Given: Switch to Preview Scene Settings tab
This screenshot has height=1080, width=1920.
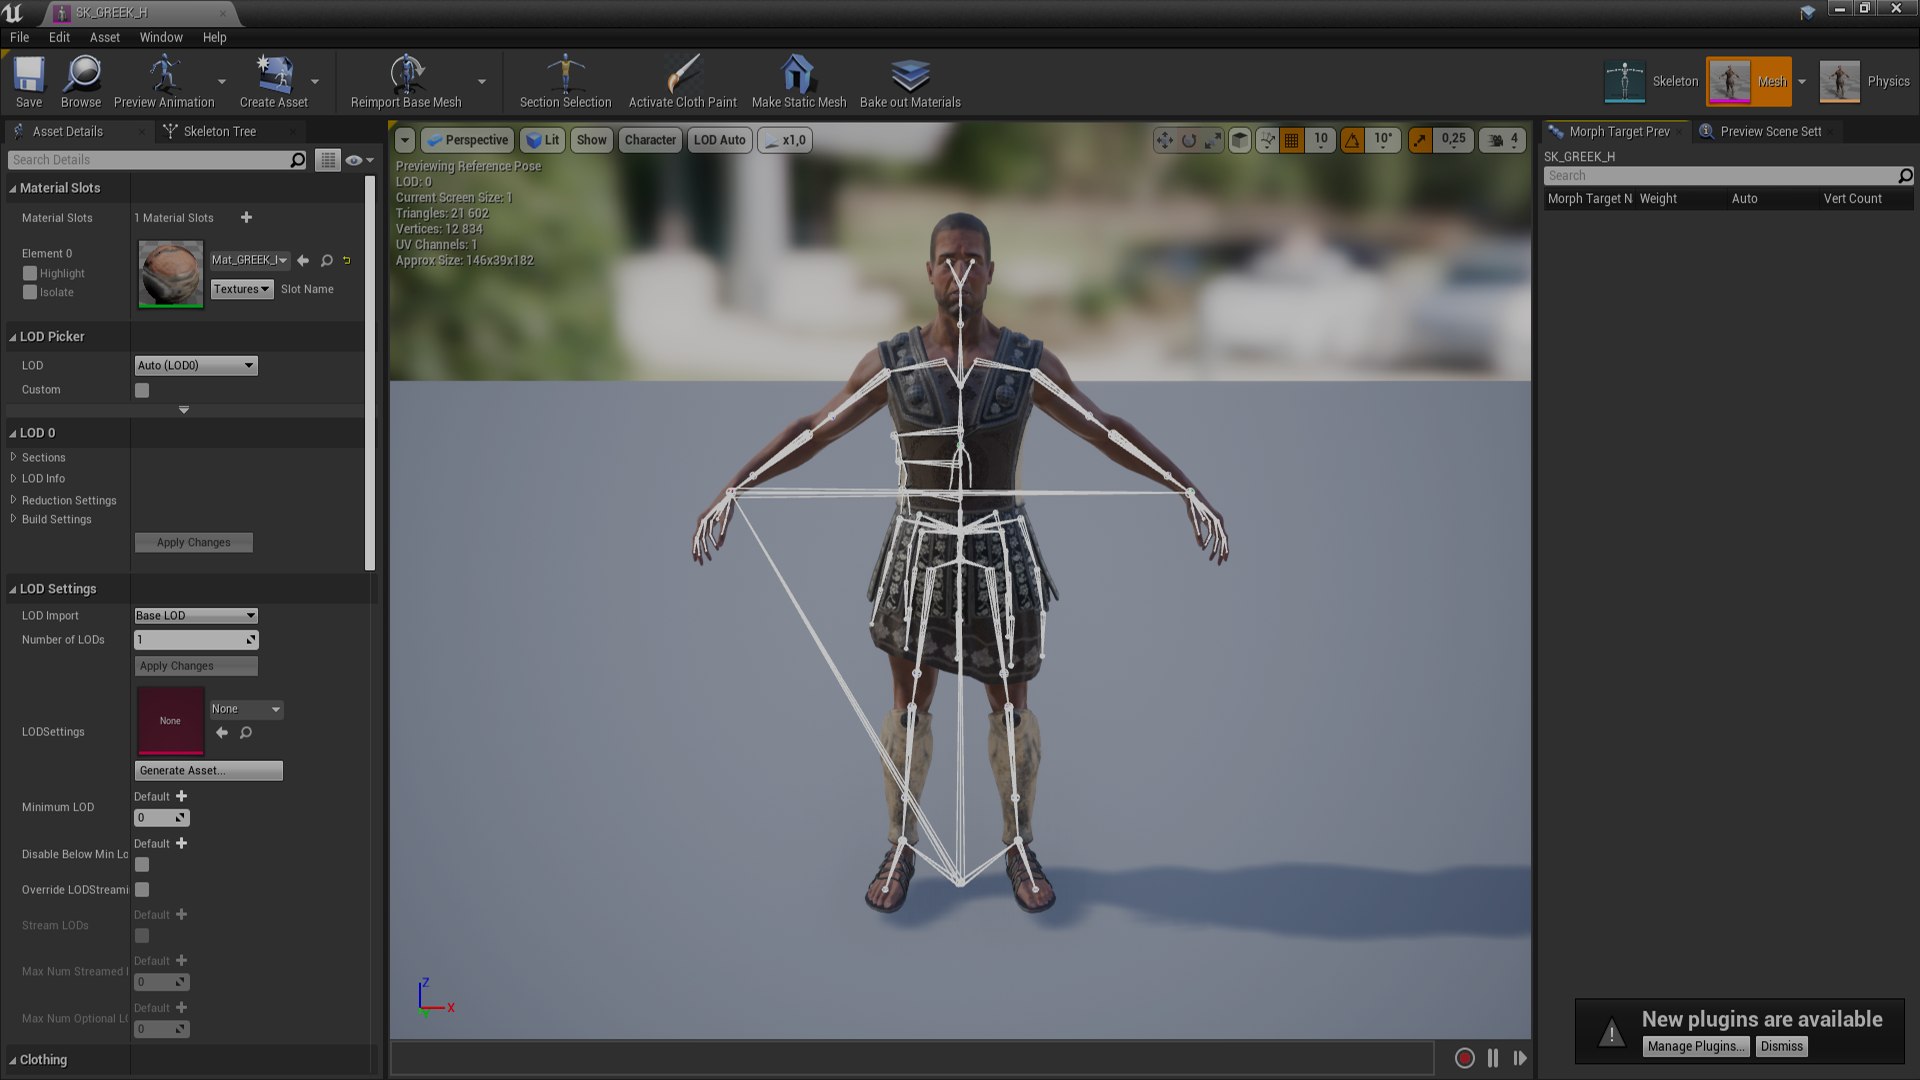Looking at the screenshot, I should (x=1770, y=131).
